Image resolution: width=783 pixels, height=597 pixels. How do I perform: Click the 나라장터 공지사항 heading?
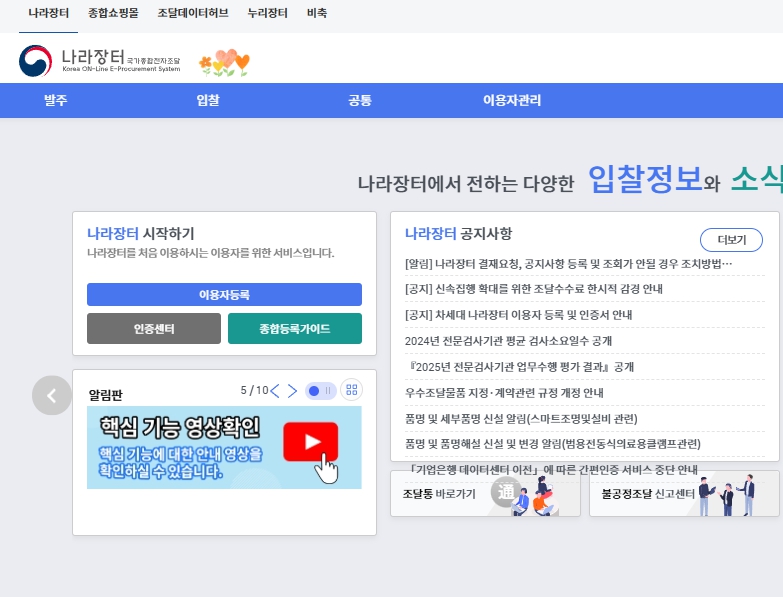pos(458,234)
